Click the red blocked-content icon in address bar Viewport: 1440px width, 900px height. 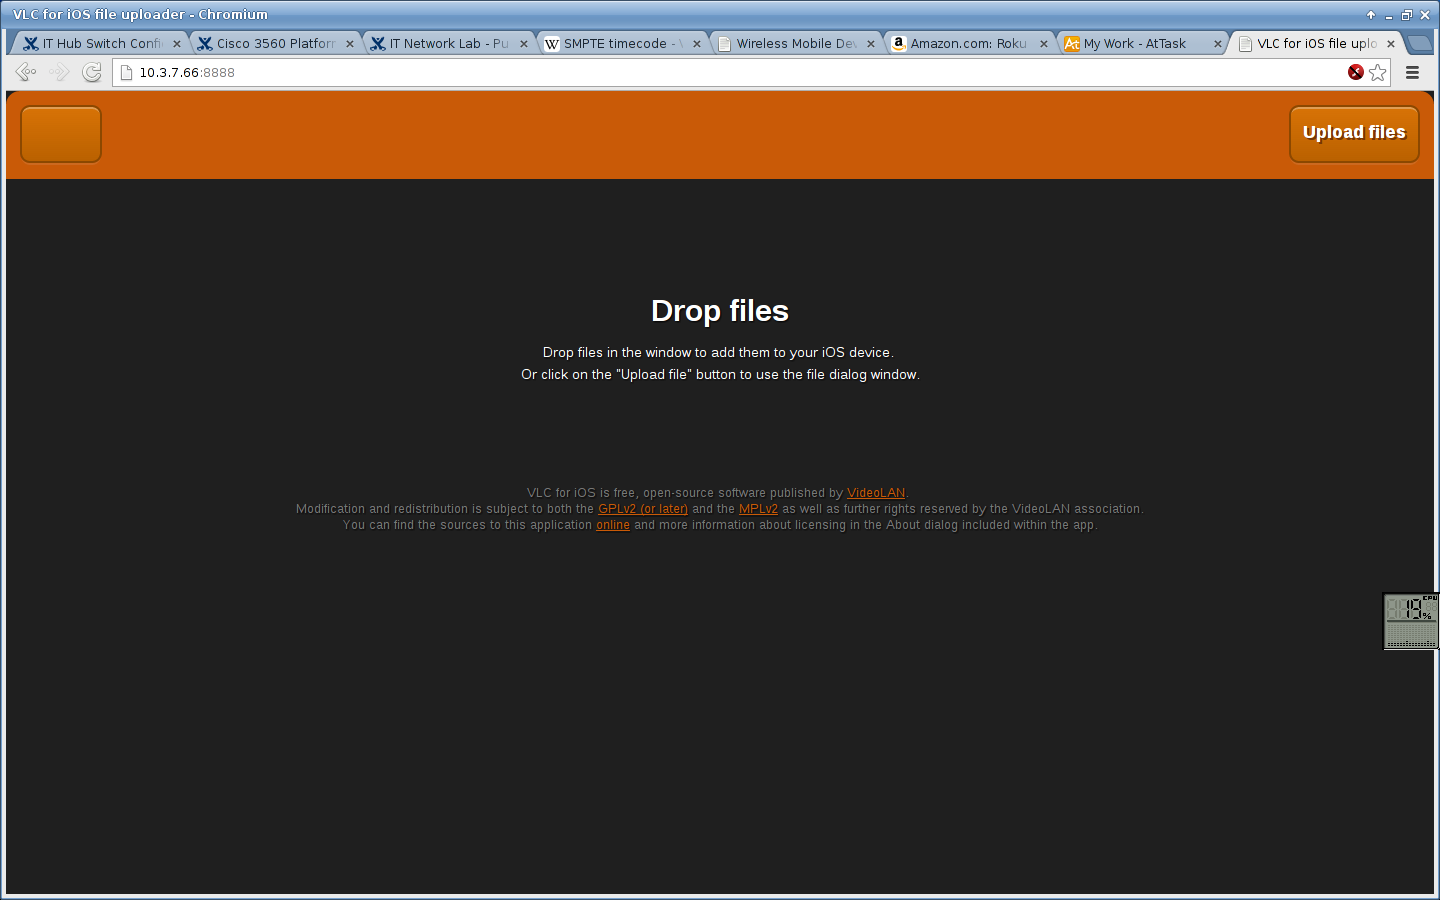pyautogui.click(x=1356, y=72)
